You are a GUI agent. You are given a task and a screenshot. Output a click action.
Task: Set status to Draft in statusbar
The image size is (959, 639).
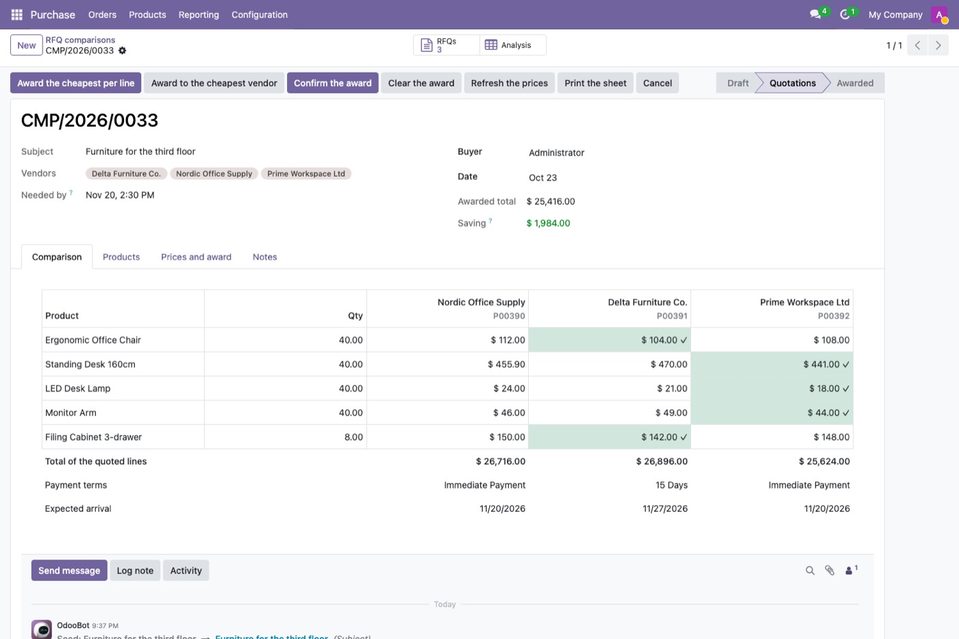tap(738, 83)
